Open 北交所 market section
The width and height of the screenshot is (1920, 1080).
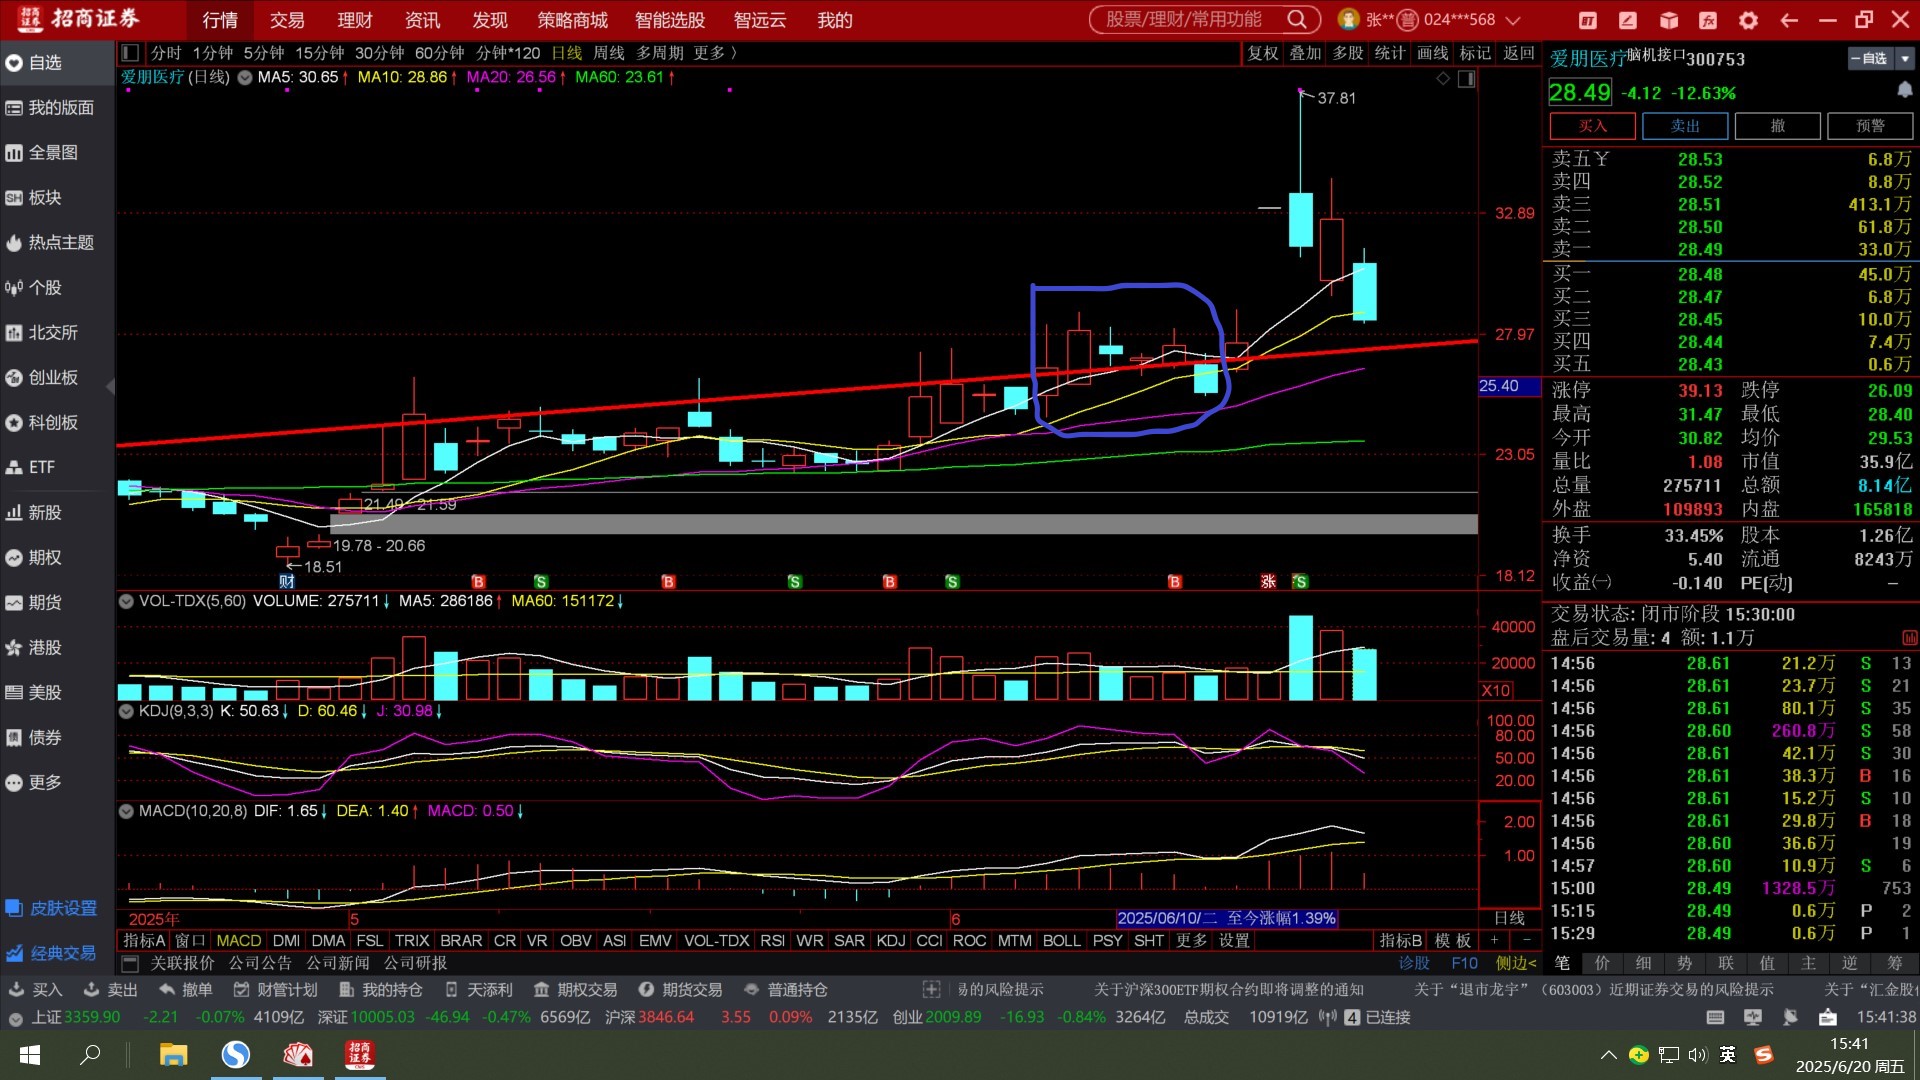pos(42,333)
